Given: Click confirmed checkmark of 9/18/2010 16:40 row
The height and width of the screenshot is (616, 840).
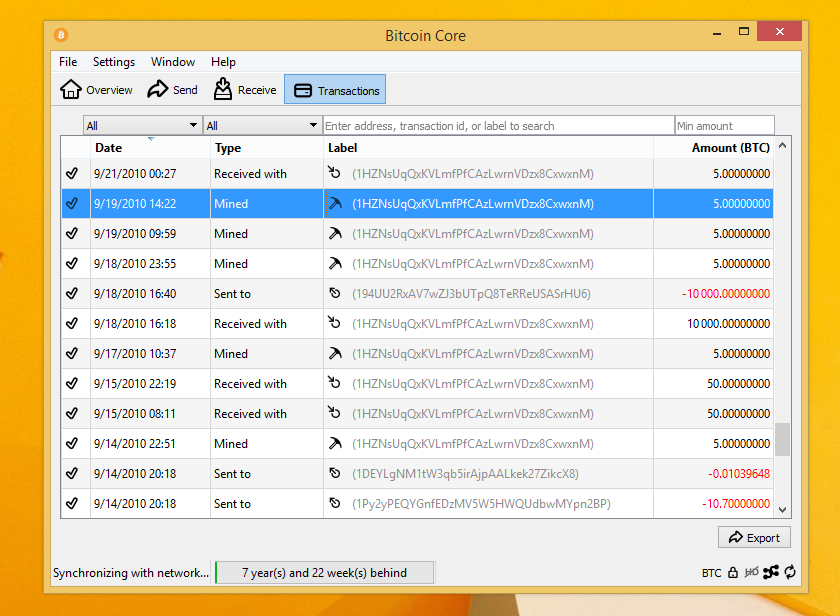Looking at the screenshot, I should coord(72,294).
